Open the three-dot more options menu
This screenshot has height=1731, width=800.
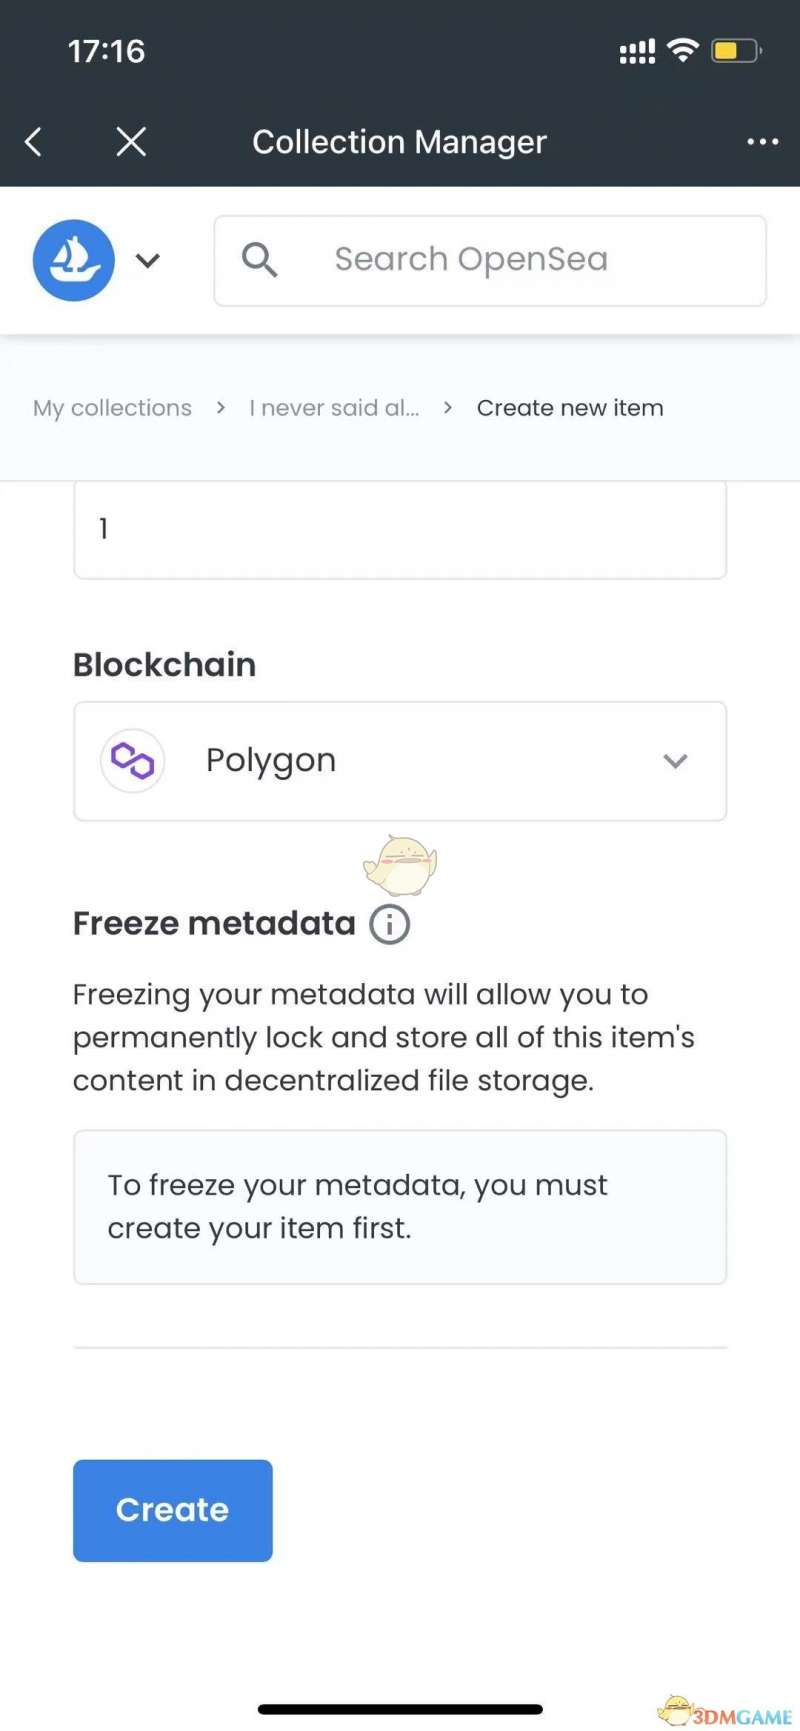762,142
